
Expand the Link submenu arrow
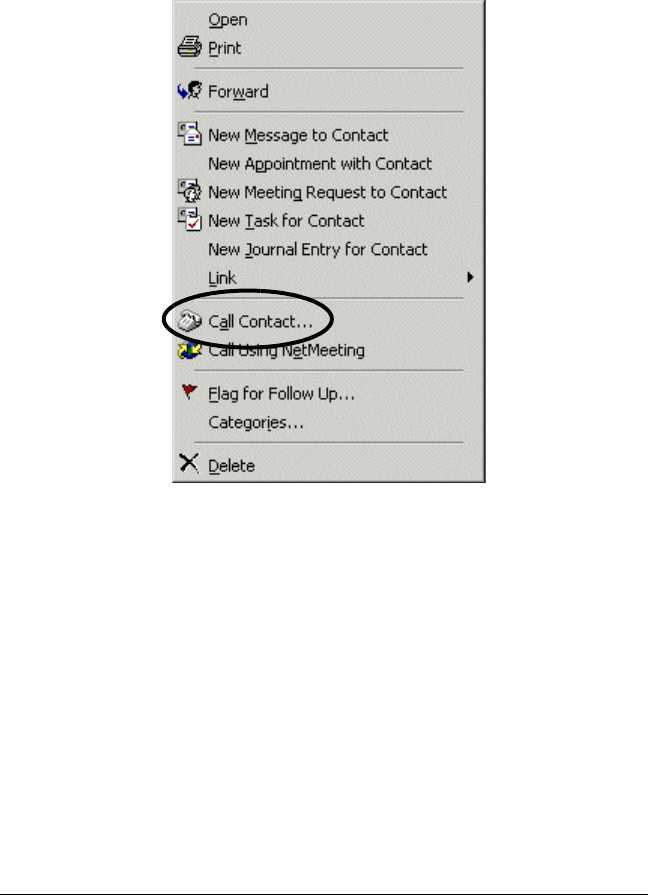470,277
